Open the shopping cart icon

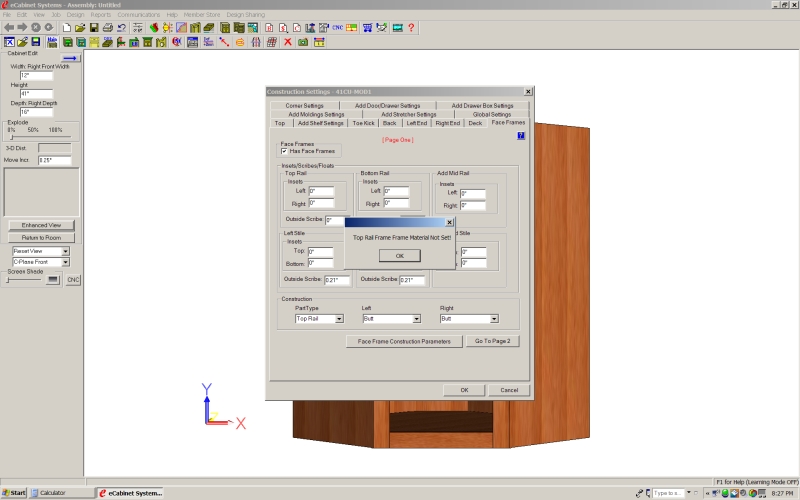(367, 28)
